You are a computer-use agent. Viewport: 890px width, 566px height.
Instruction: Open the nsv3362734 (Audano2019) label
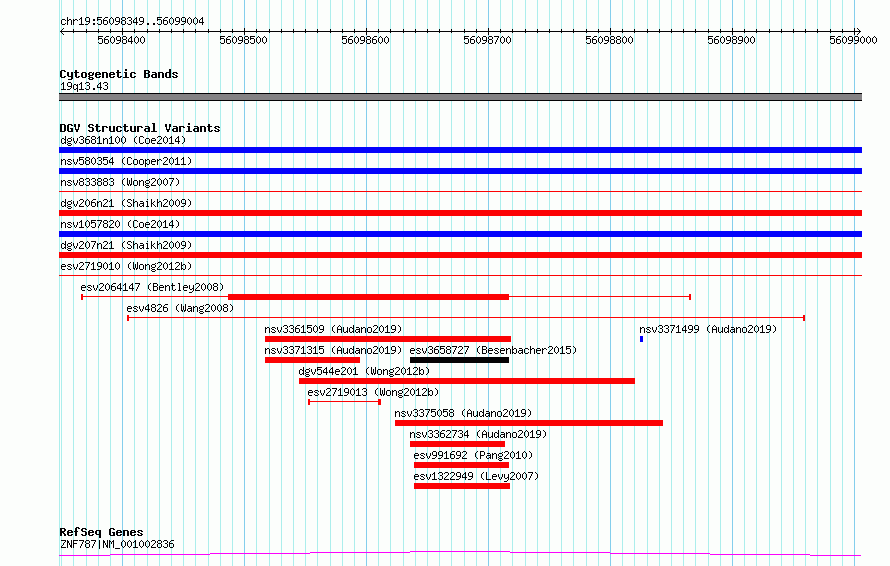478,434
